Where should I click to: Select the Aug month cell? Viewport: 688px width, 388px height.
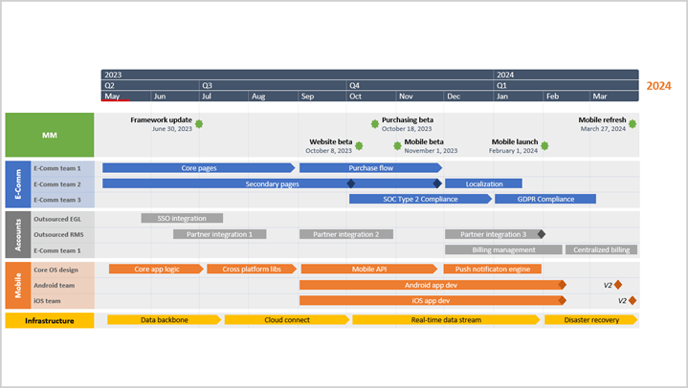click(273, 96)
